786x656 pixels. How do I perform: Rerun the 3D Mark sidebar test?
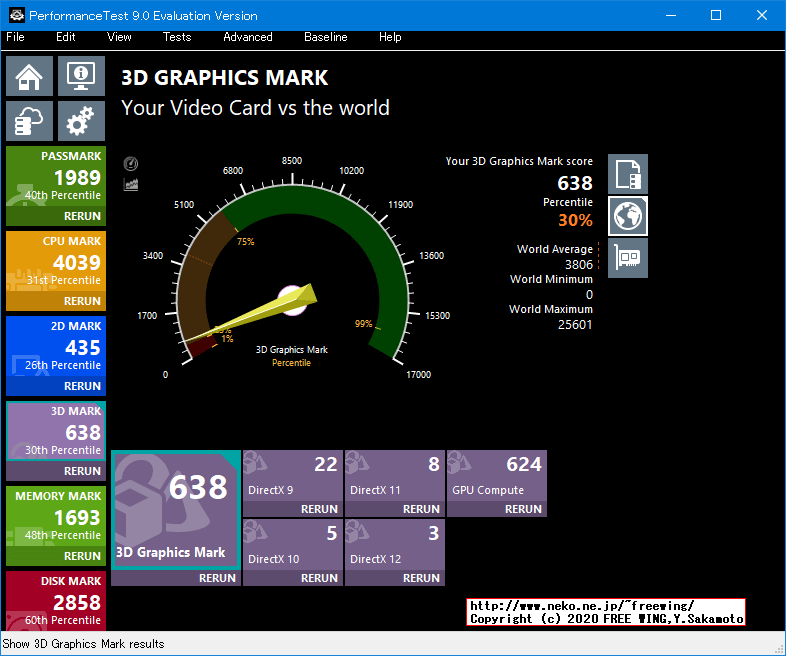coord(82,471)
